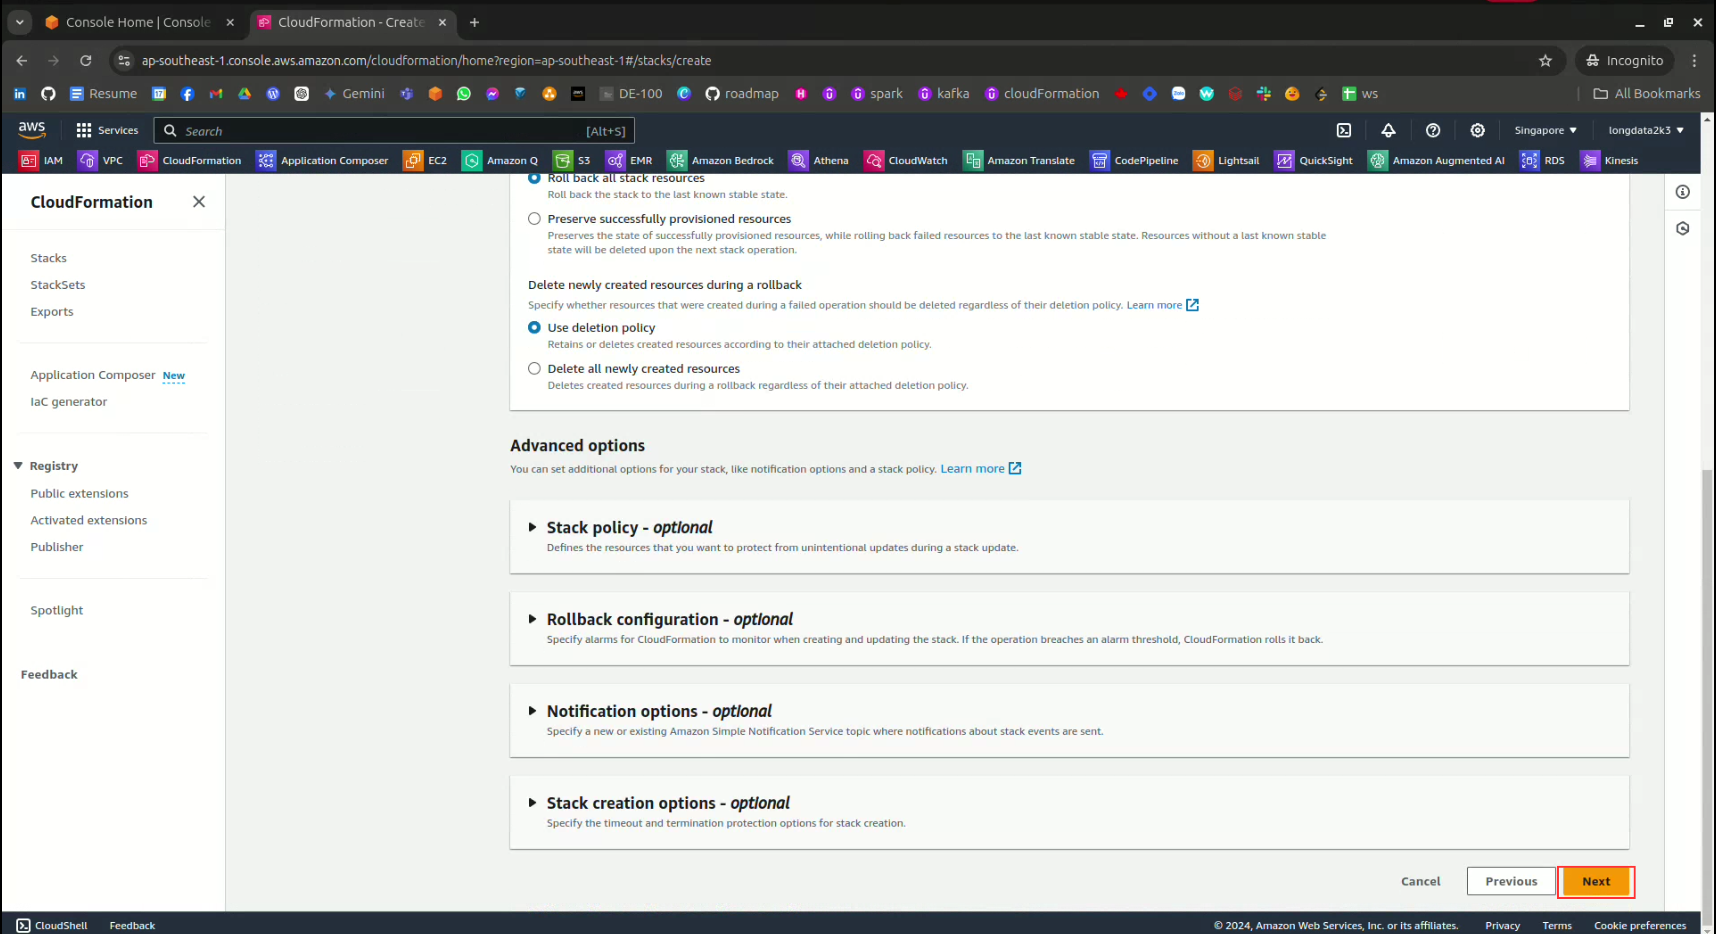Switch to the Console Home browser tab
The height and width of the screenshot is (934, 1716).
pos(137,22)
